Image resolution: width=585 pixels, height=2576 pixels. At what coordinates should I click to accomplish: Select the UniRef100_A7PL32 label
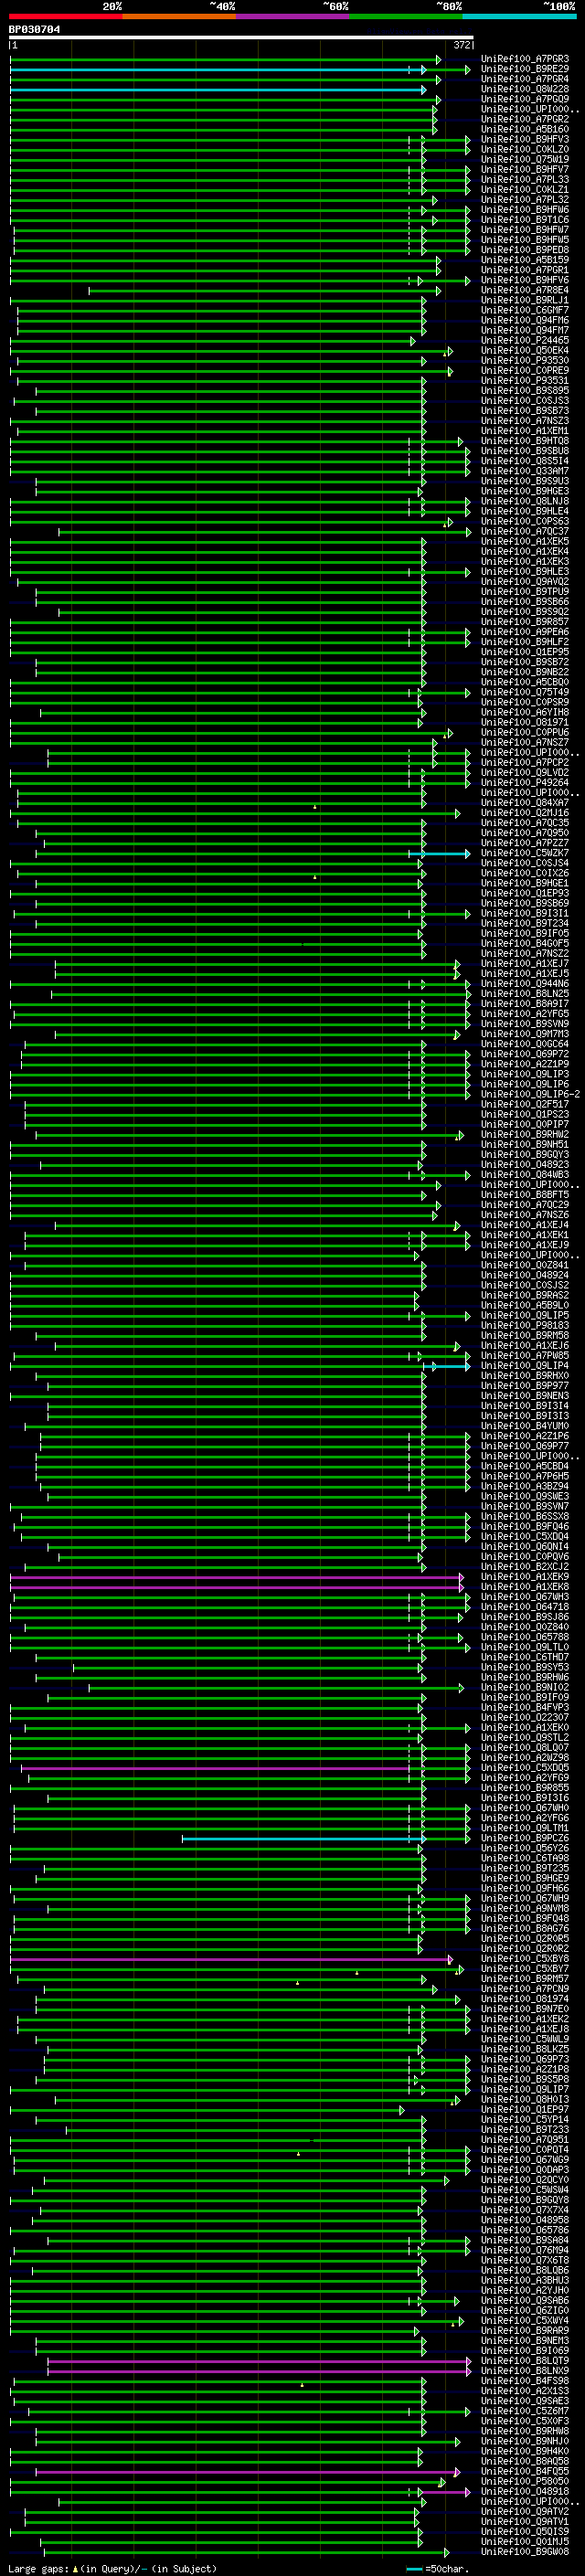click(x=525, y=200)
